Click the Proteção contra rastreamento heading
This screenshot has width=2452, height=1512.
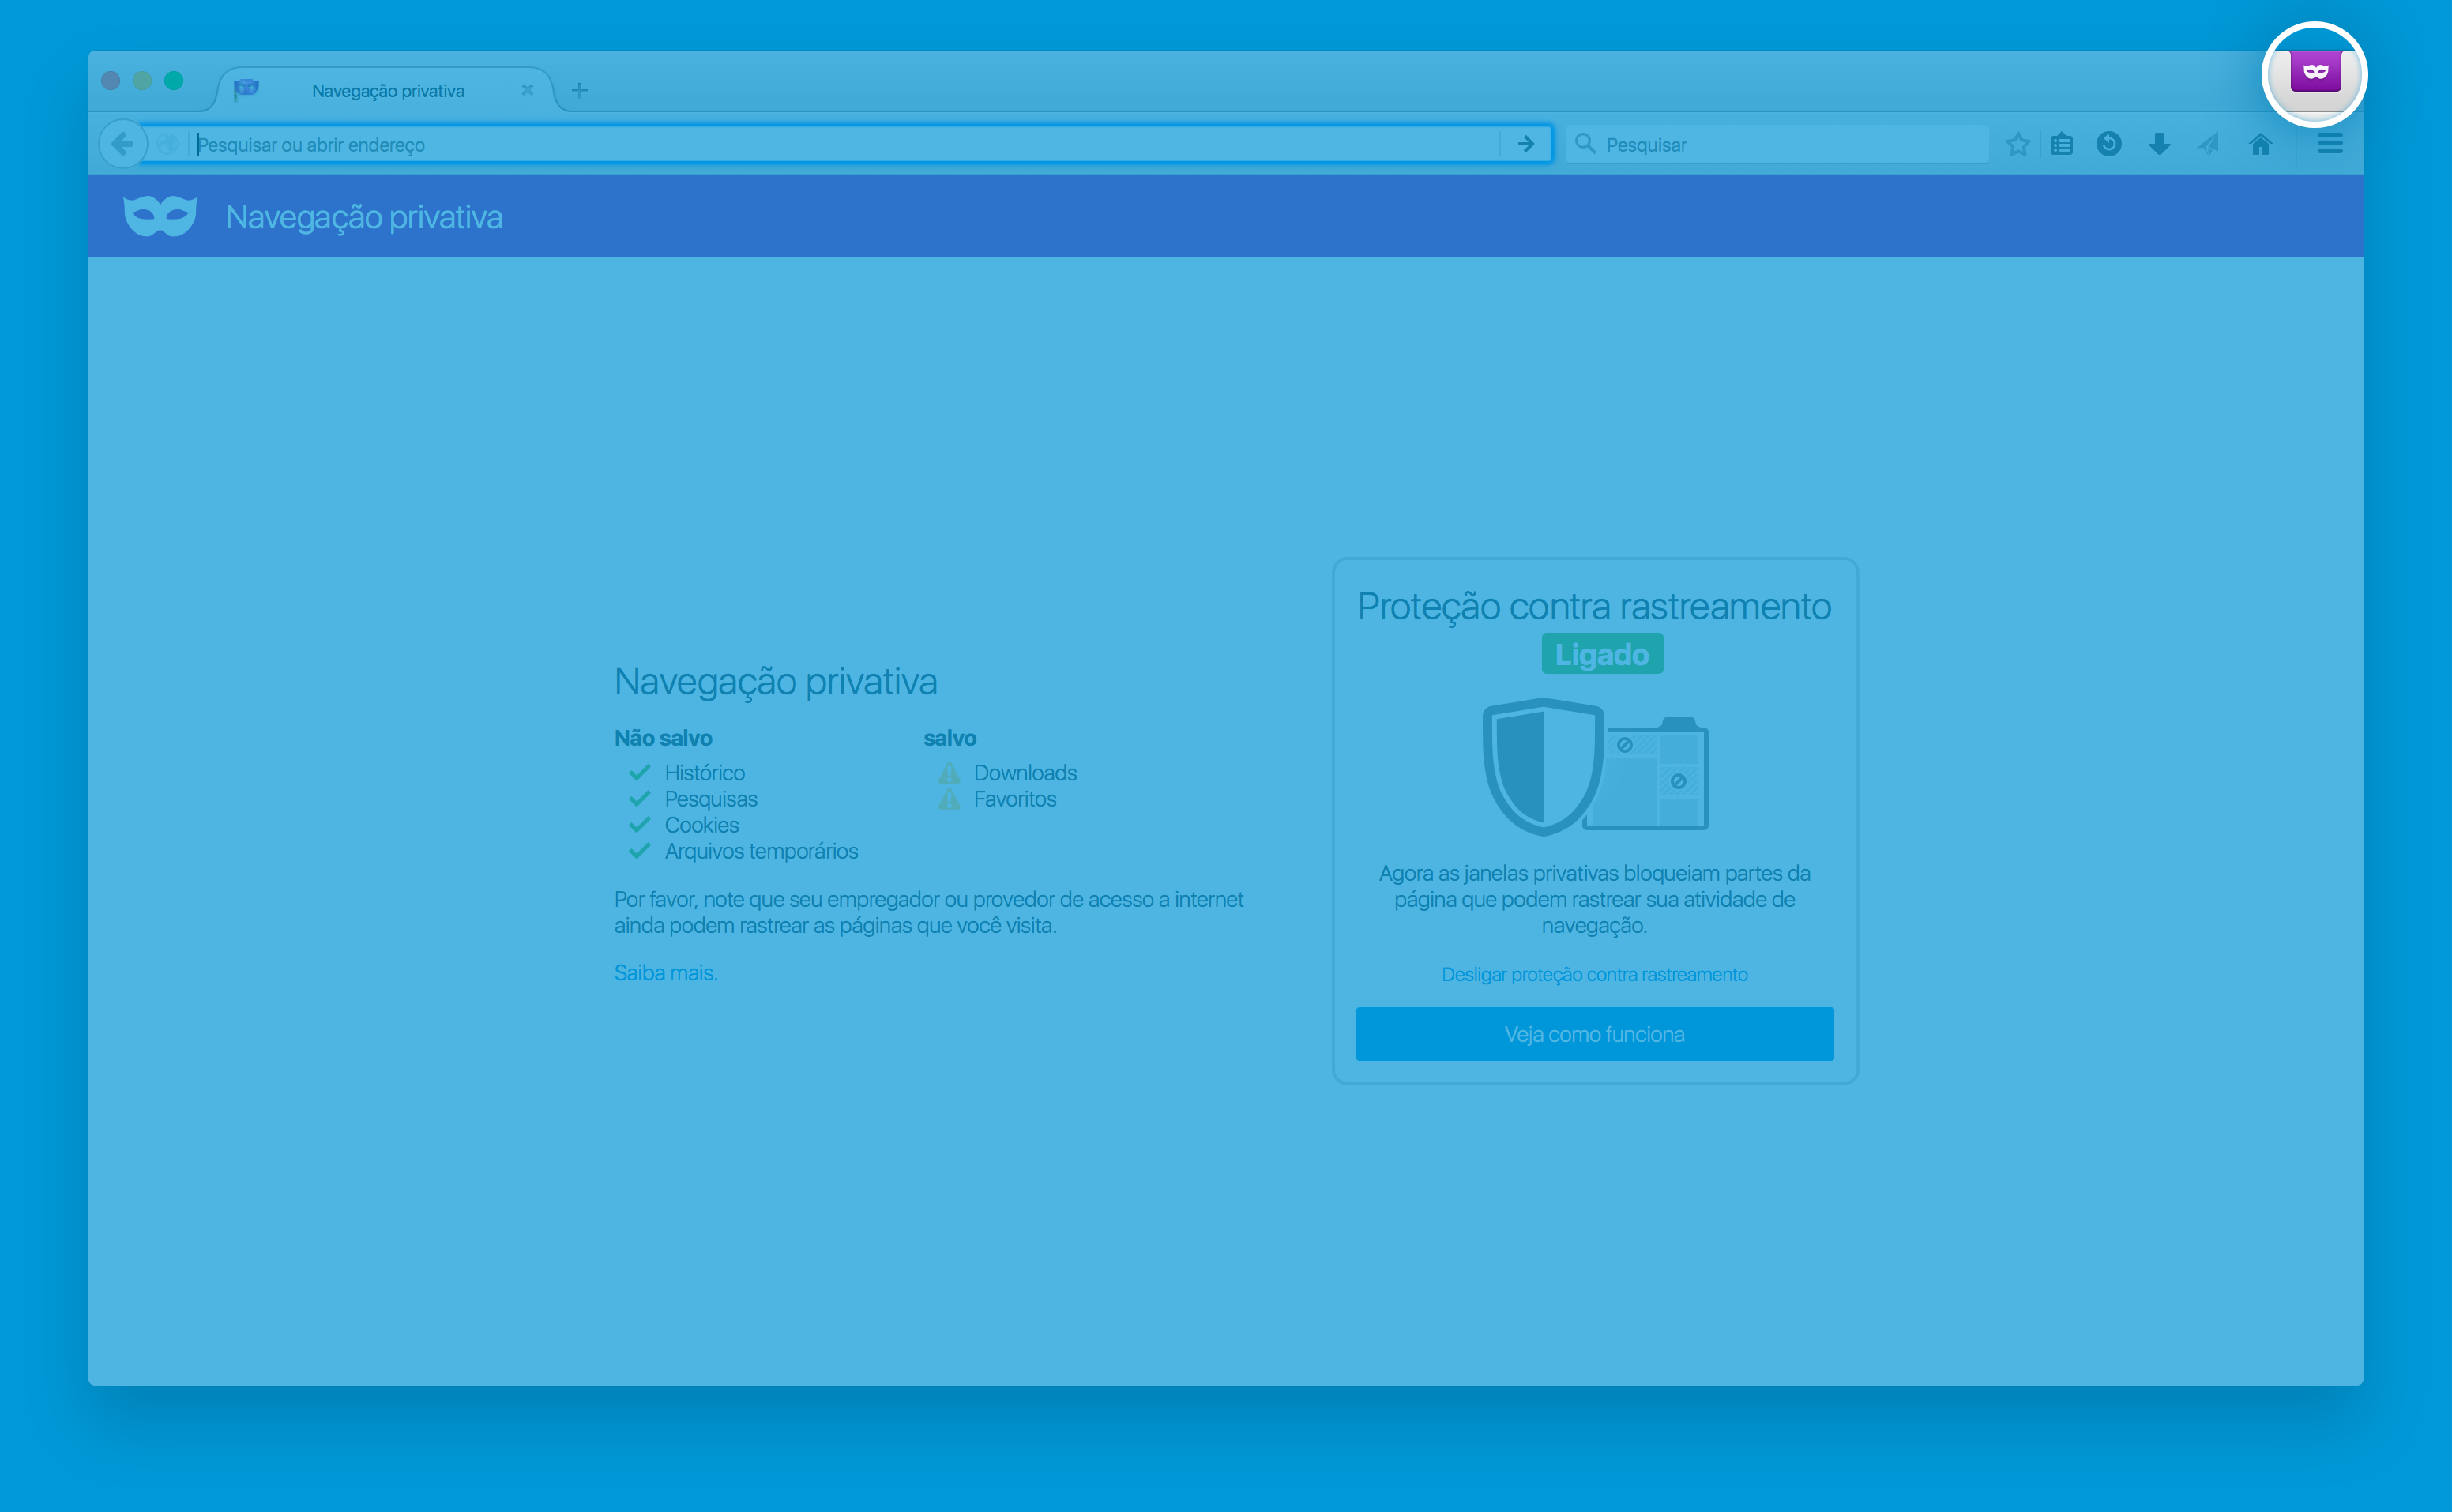click(1594, 606)
